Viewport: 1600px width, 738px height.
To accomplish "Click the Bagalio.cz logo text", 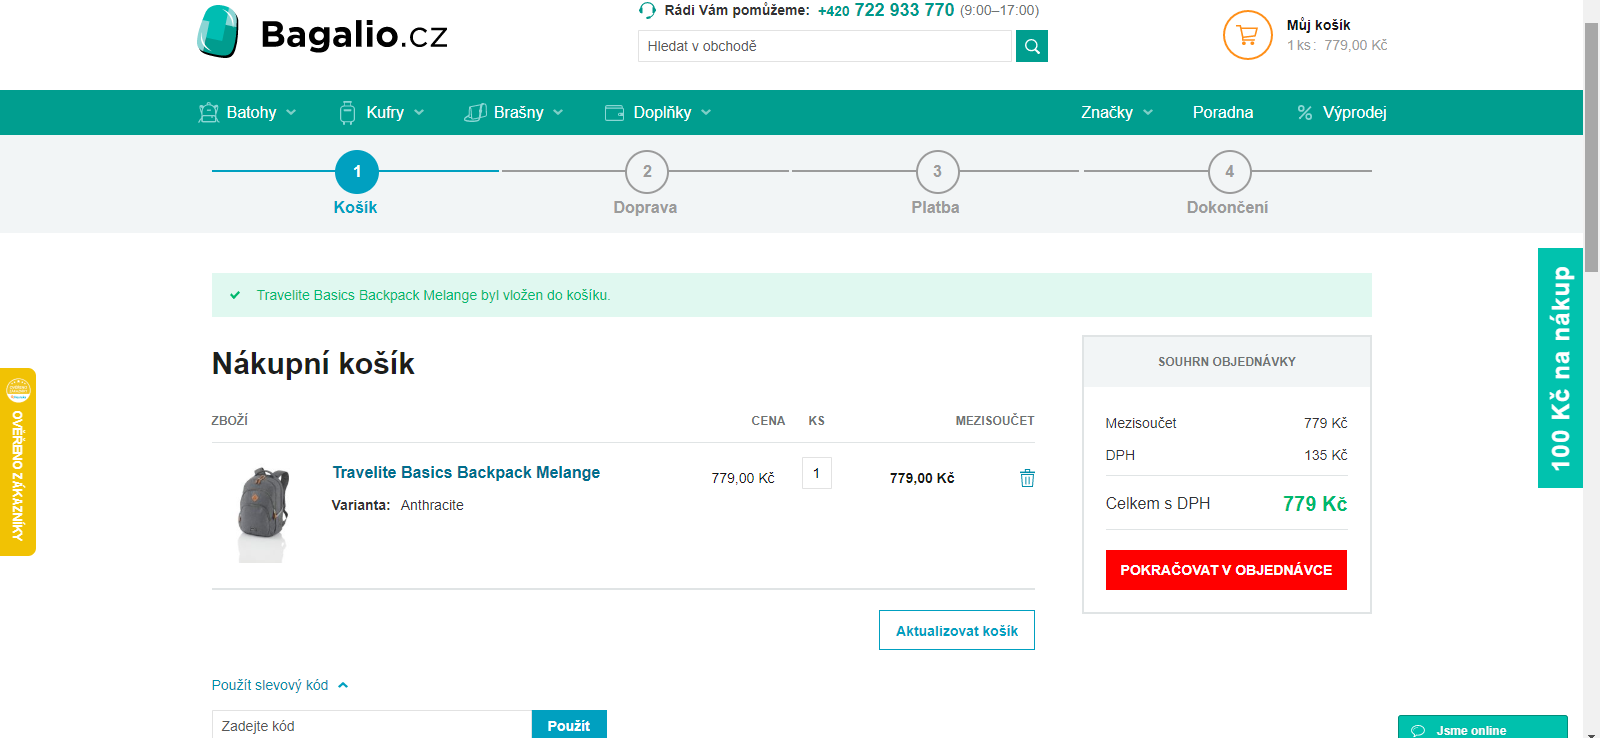I will click(x=354, y=35).
